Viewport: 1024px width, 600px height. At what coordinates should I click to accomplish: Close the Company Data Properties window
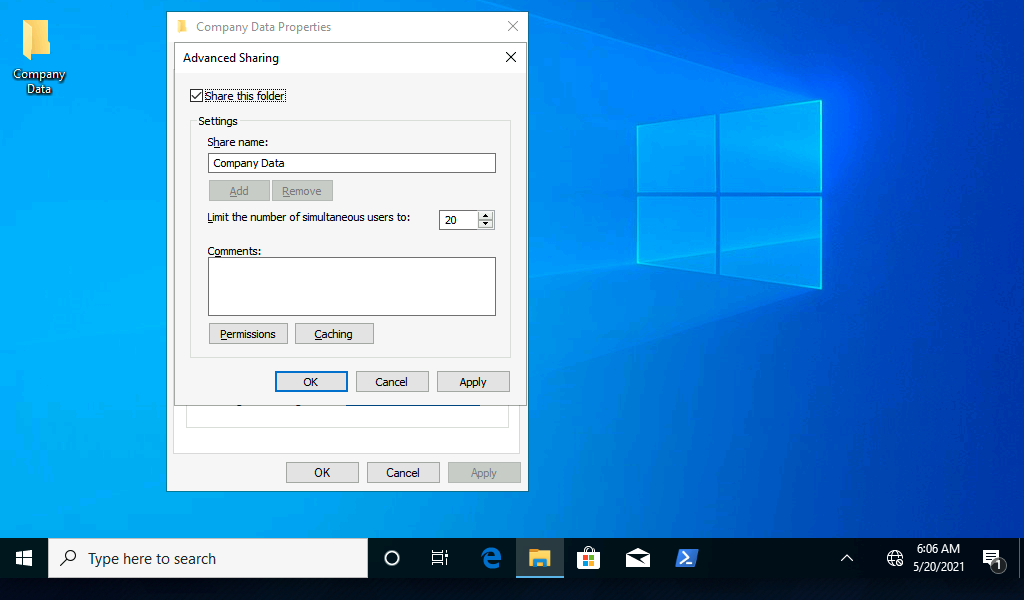[513, 26]
